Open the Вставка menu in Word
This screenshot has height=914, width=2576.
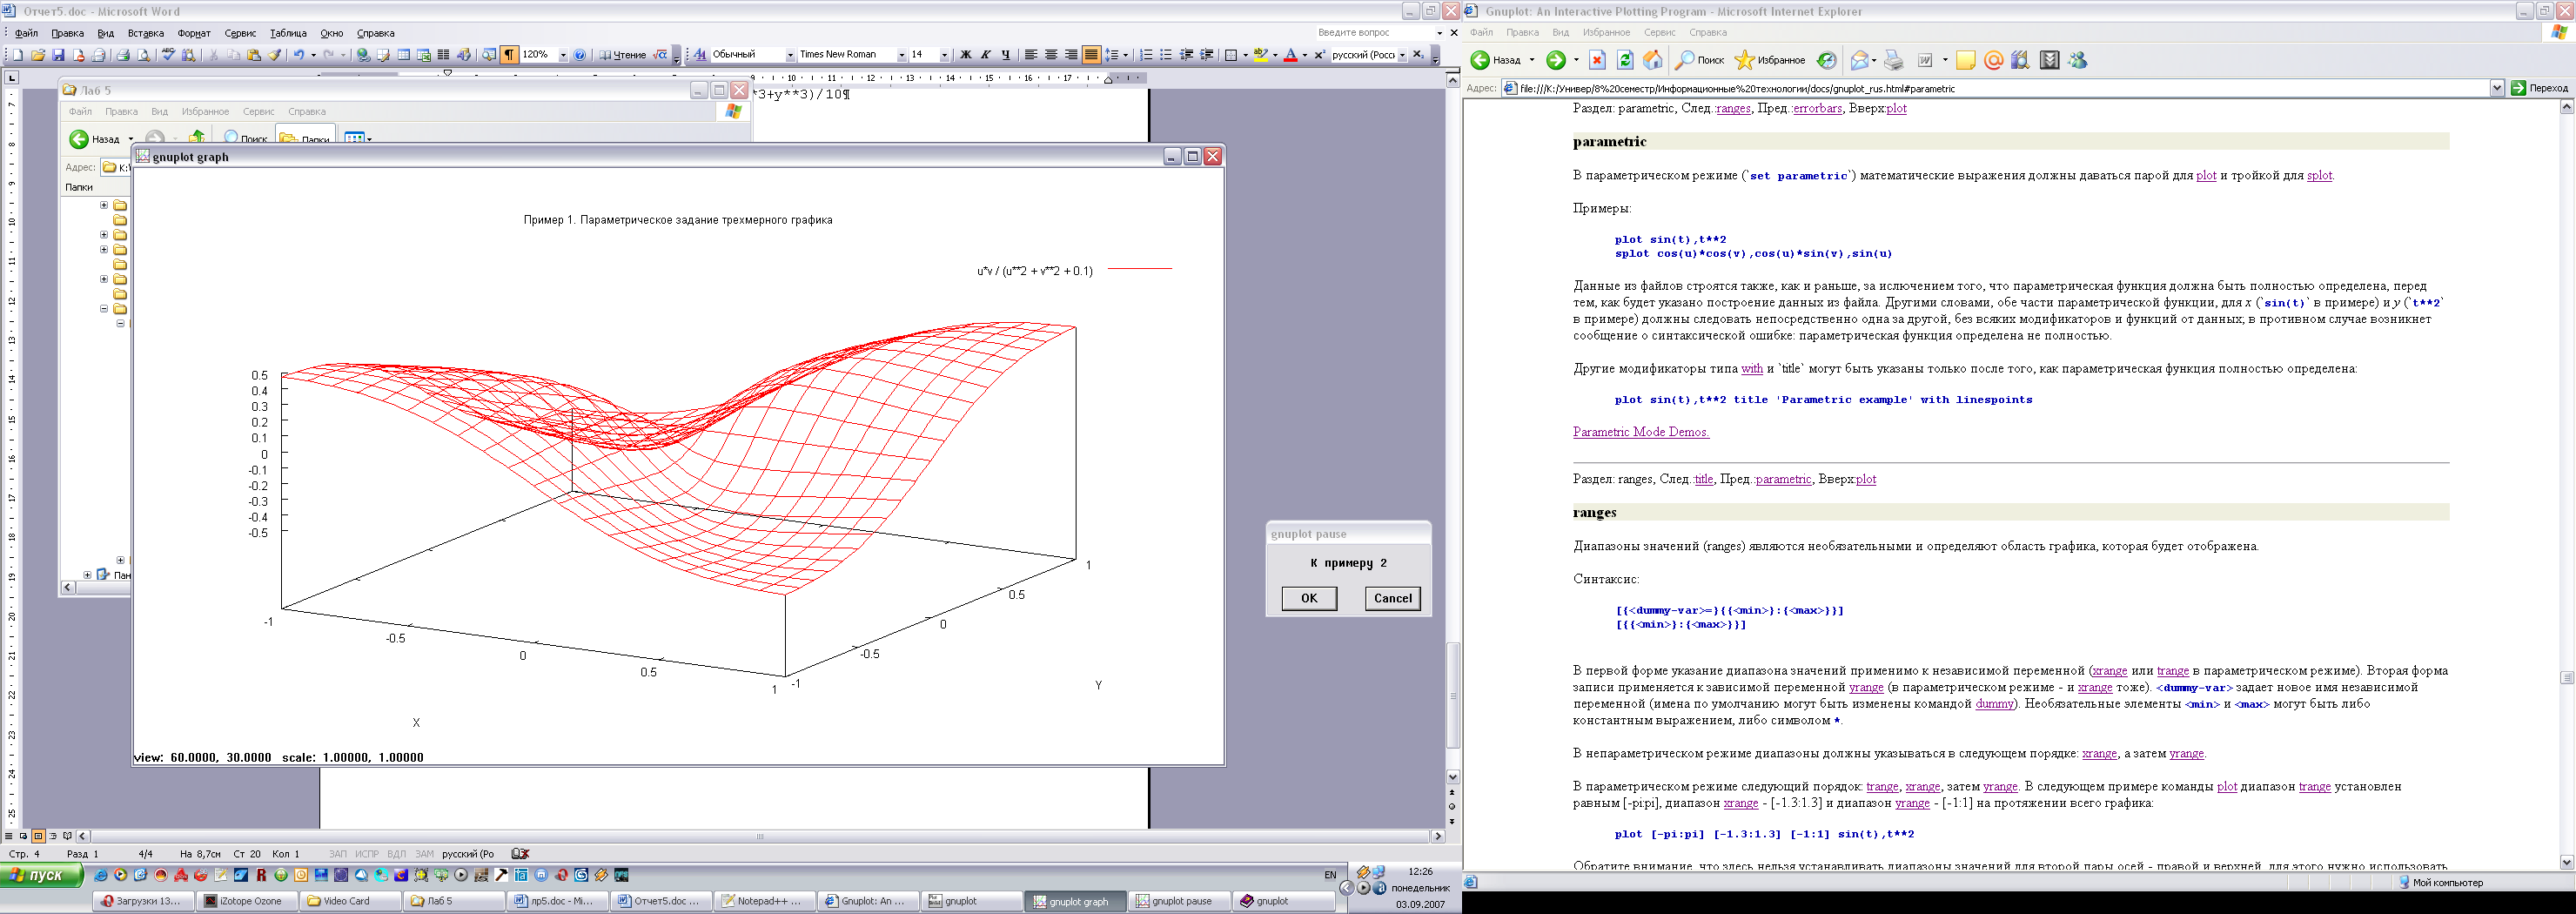point(145,33)
